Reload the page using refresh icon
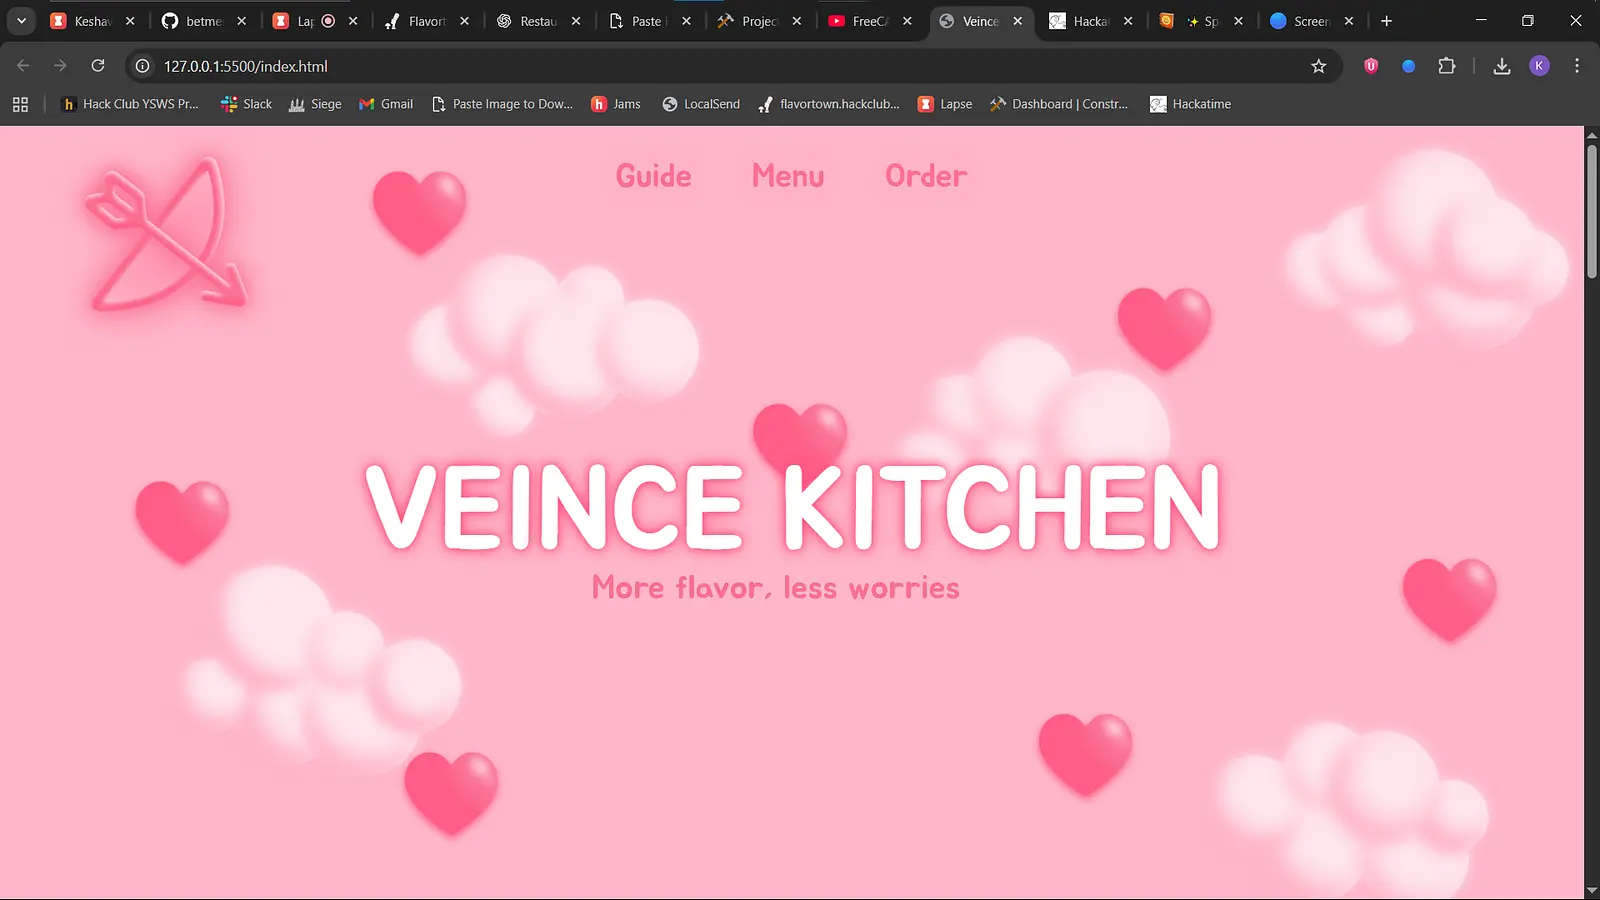This screenshot has width=1600, height=900. (x=98, y=66)
